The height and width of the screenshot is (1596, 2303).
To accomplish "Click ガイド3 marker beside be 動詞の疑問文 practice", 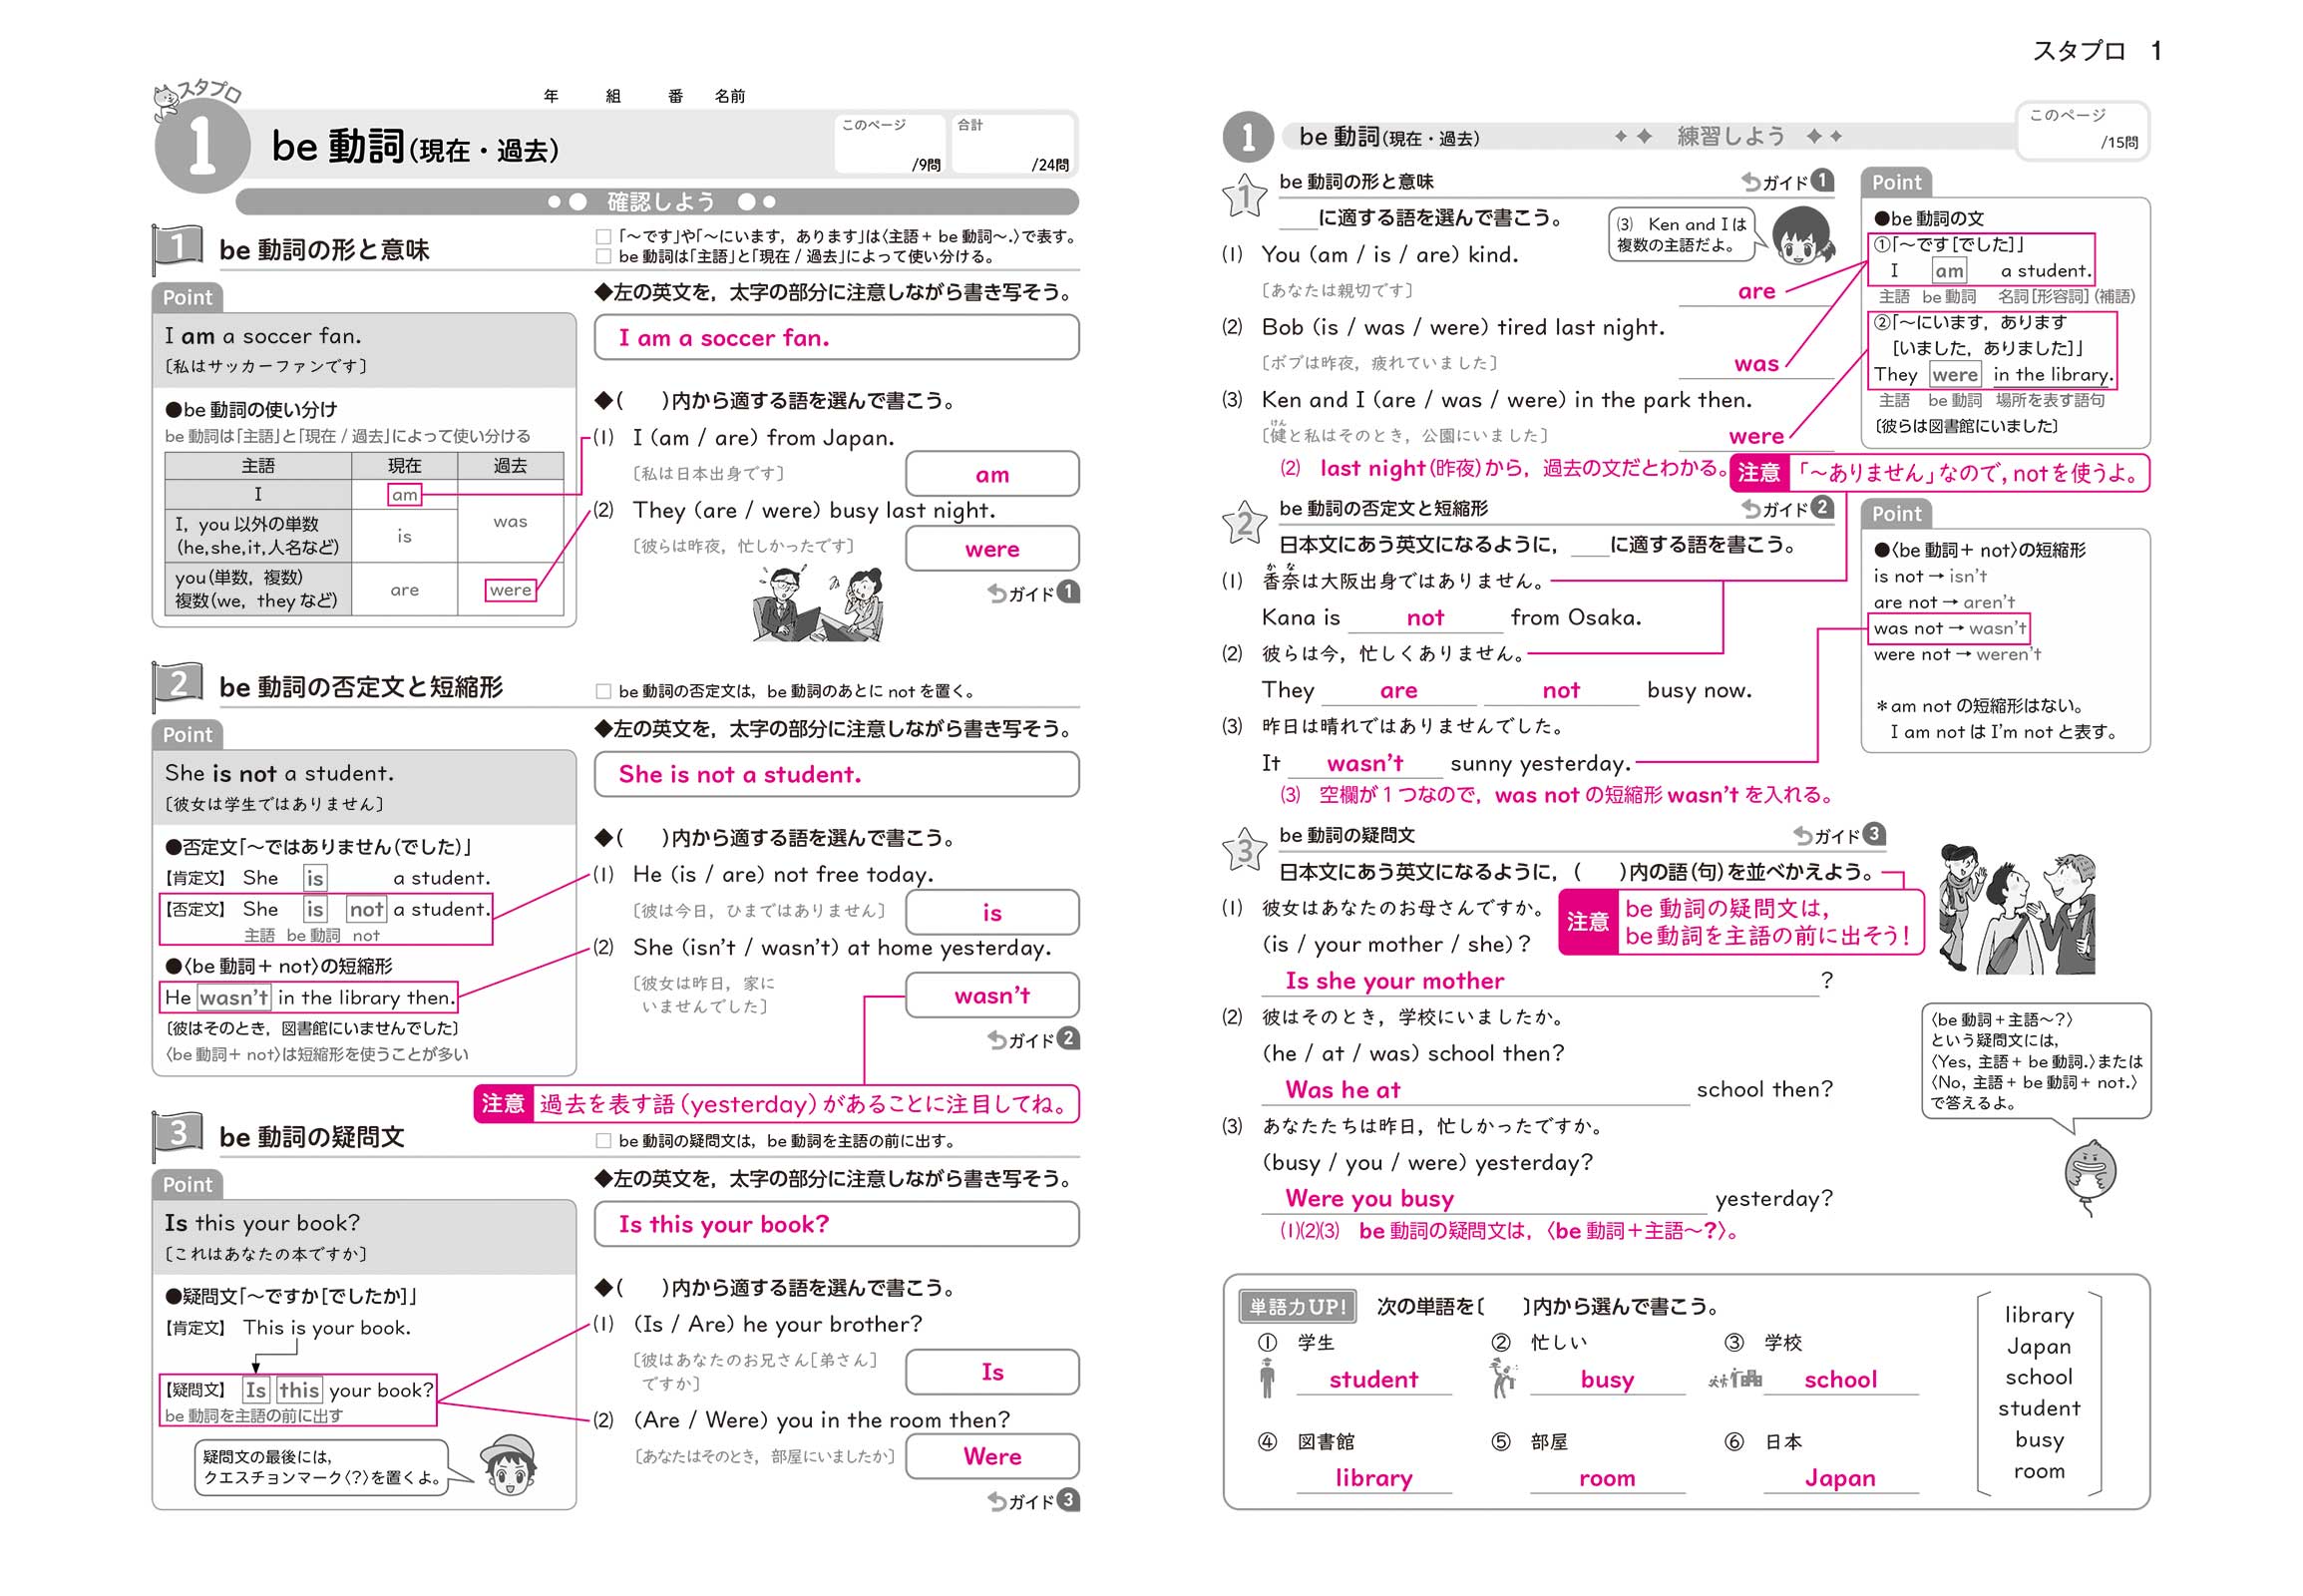I will [x=1839, y=835].
